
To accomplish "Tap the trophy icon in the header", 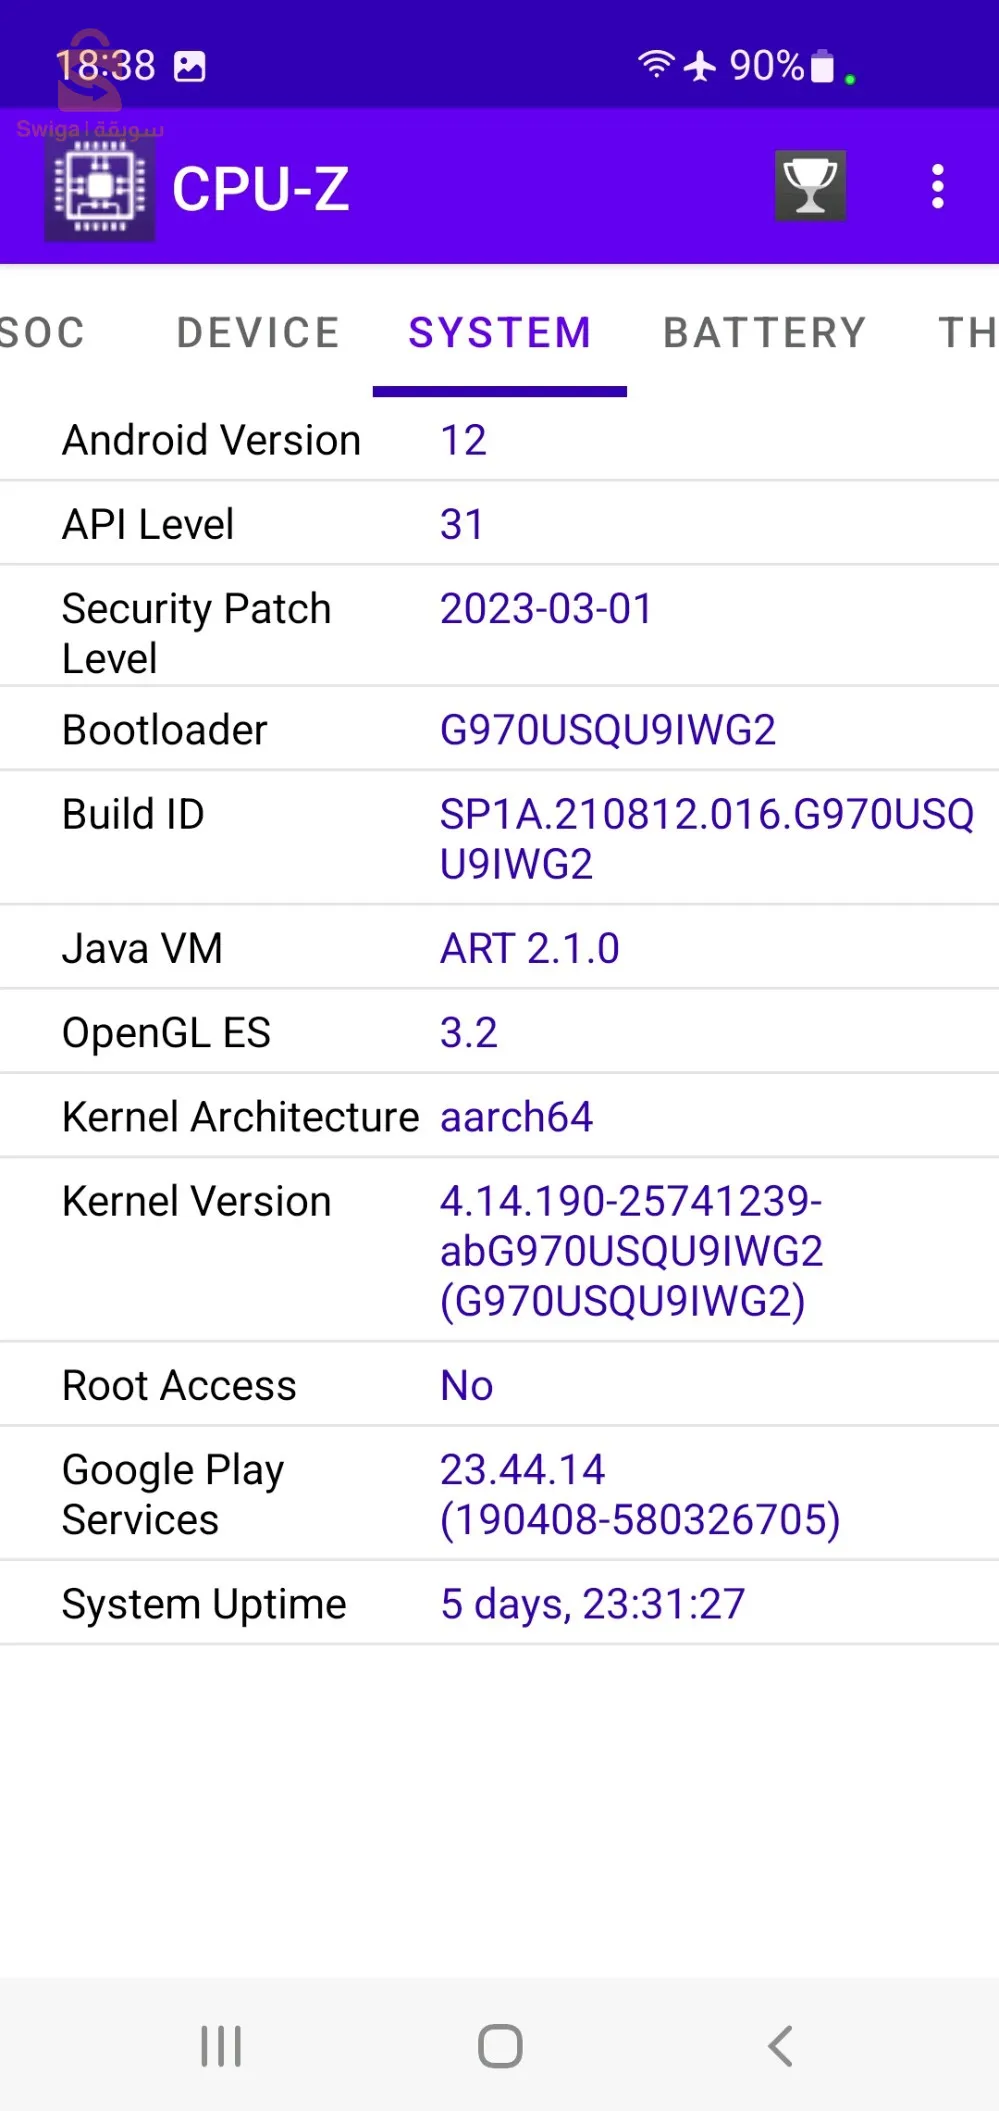I will coord(810,186).
